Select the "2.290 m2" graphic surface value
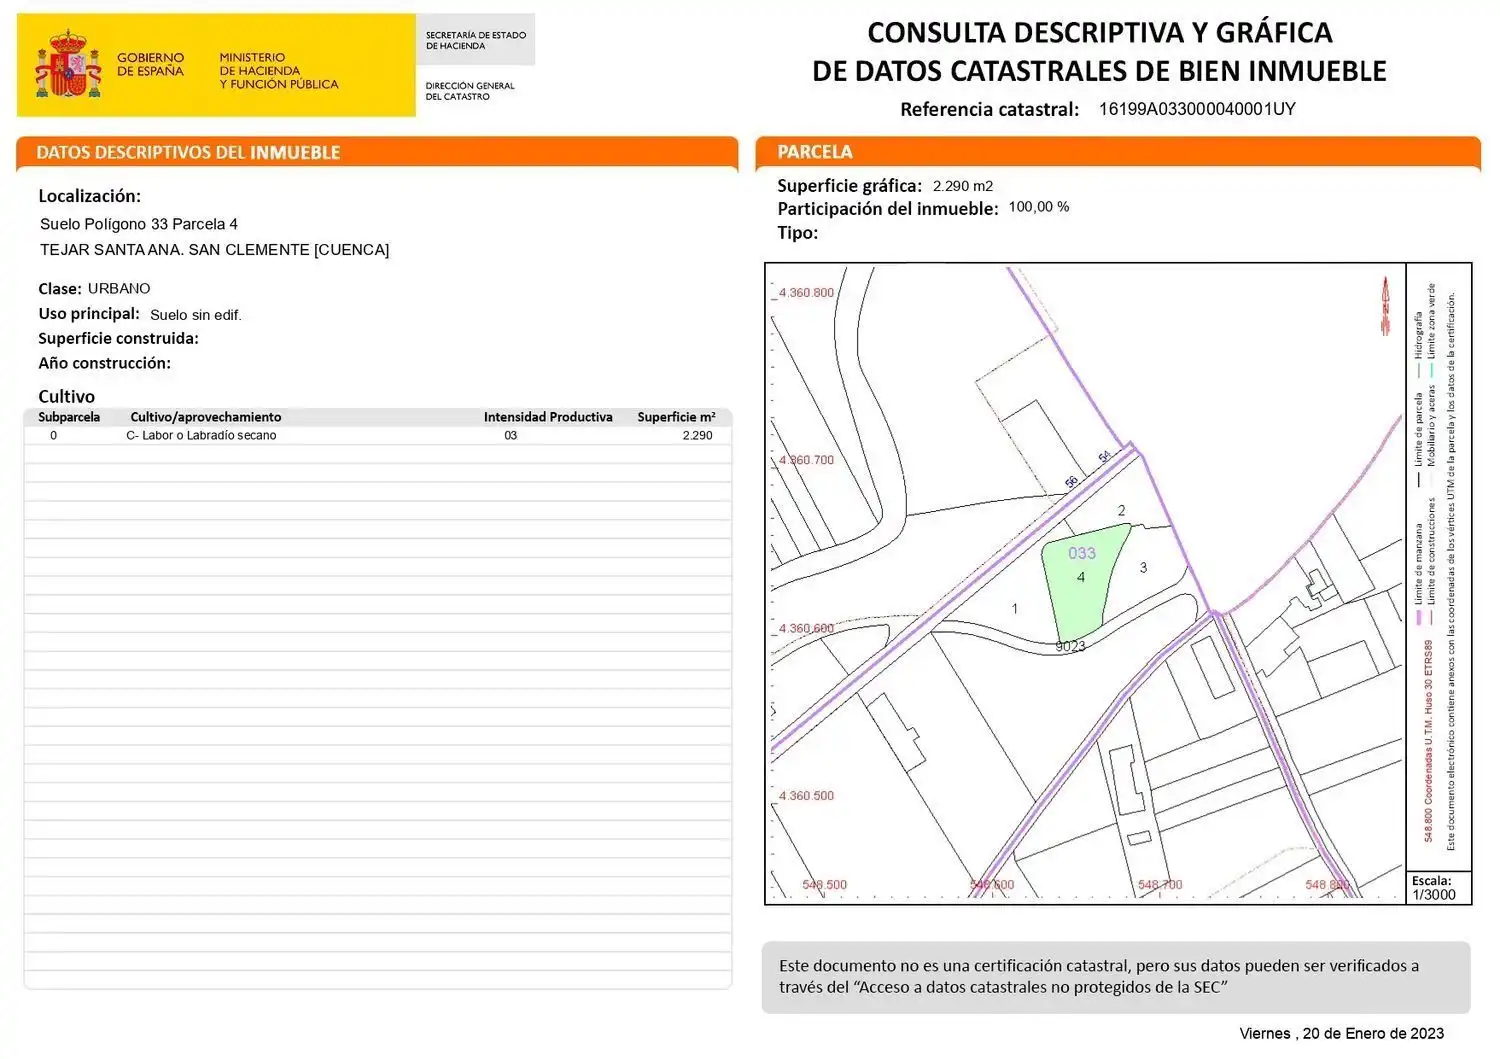 tap(963, 186)
